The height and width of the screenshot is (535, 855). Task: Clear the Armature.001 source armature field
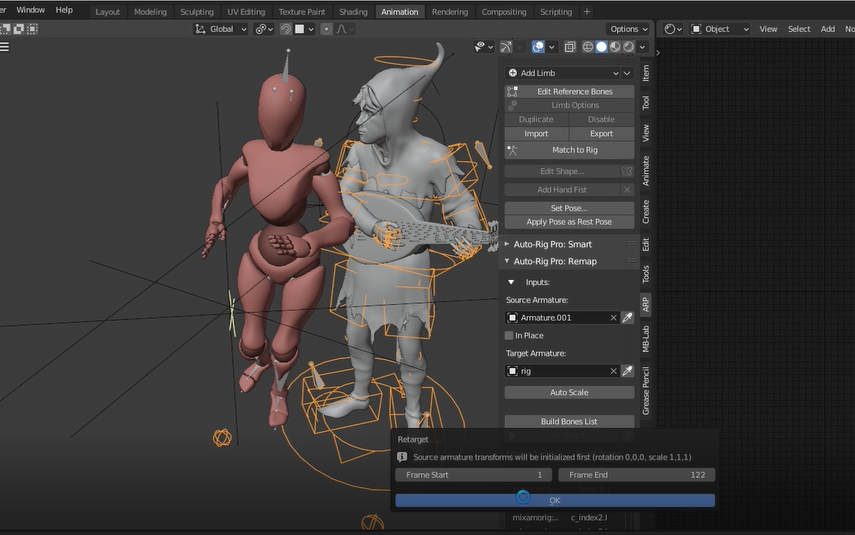click(613, 317)
